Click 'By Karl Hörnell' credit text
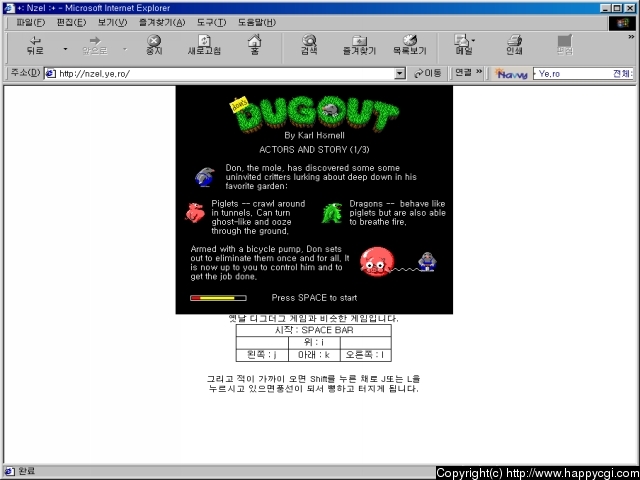This screenshot has width=640, height=480. coord(314,136)
